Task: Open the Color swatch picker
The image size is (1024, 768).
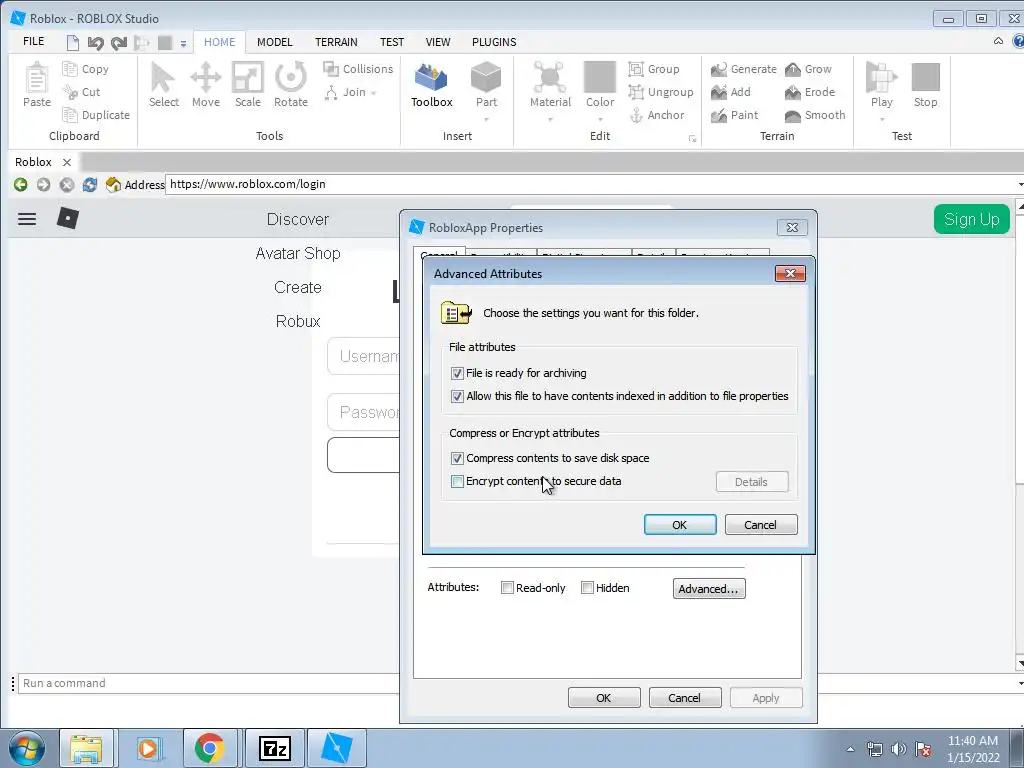Action: click(600, 78)
